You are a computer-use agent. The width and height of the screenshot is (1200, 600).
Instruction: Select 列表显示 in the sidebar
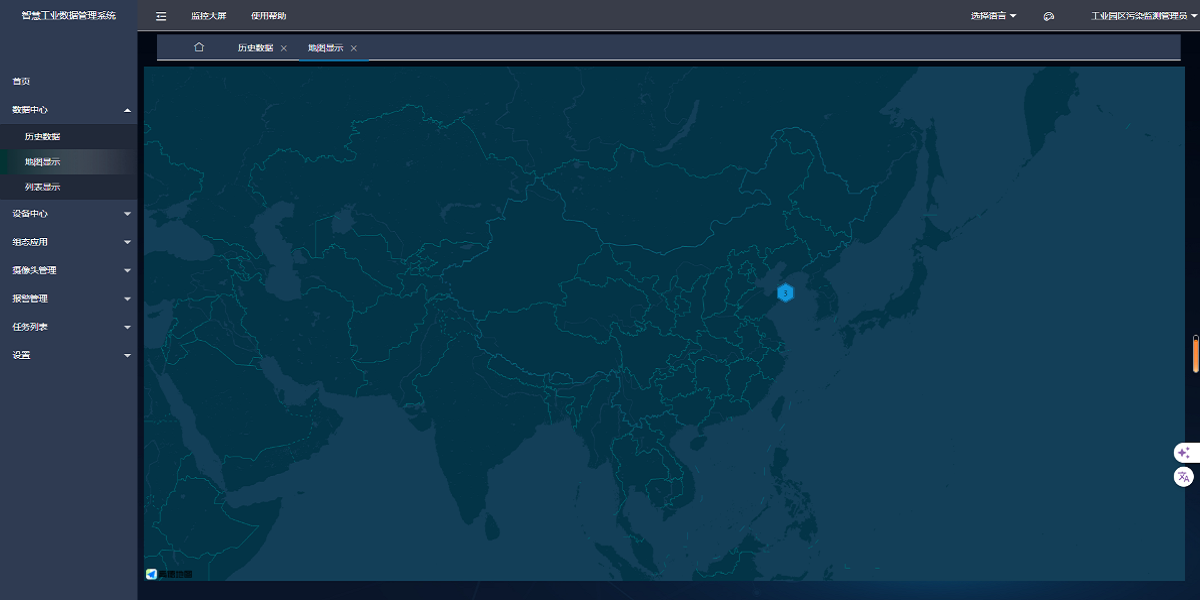coord(43,187)
